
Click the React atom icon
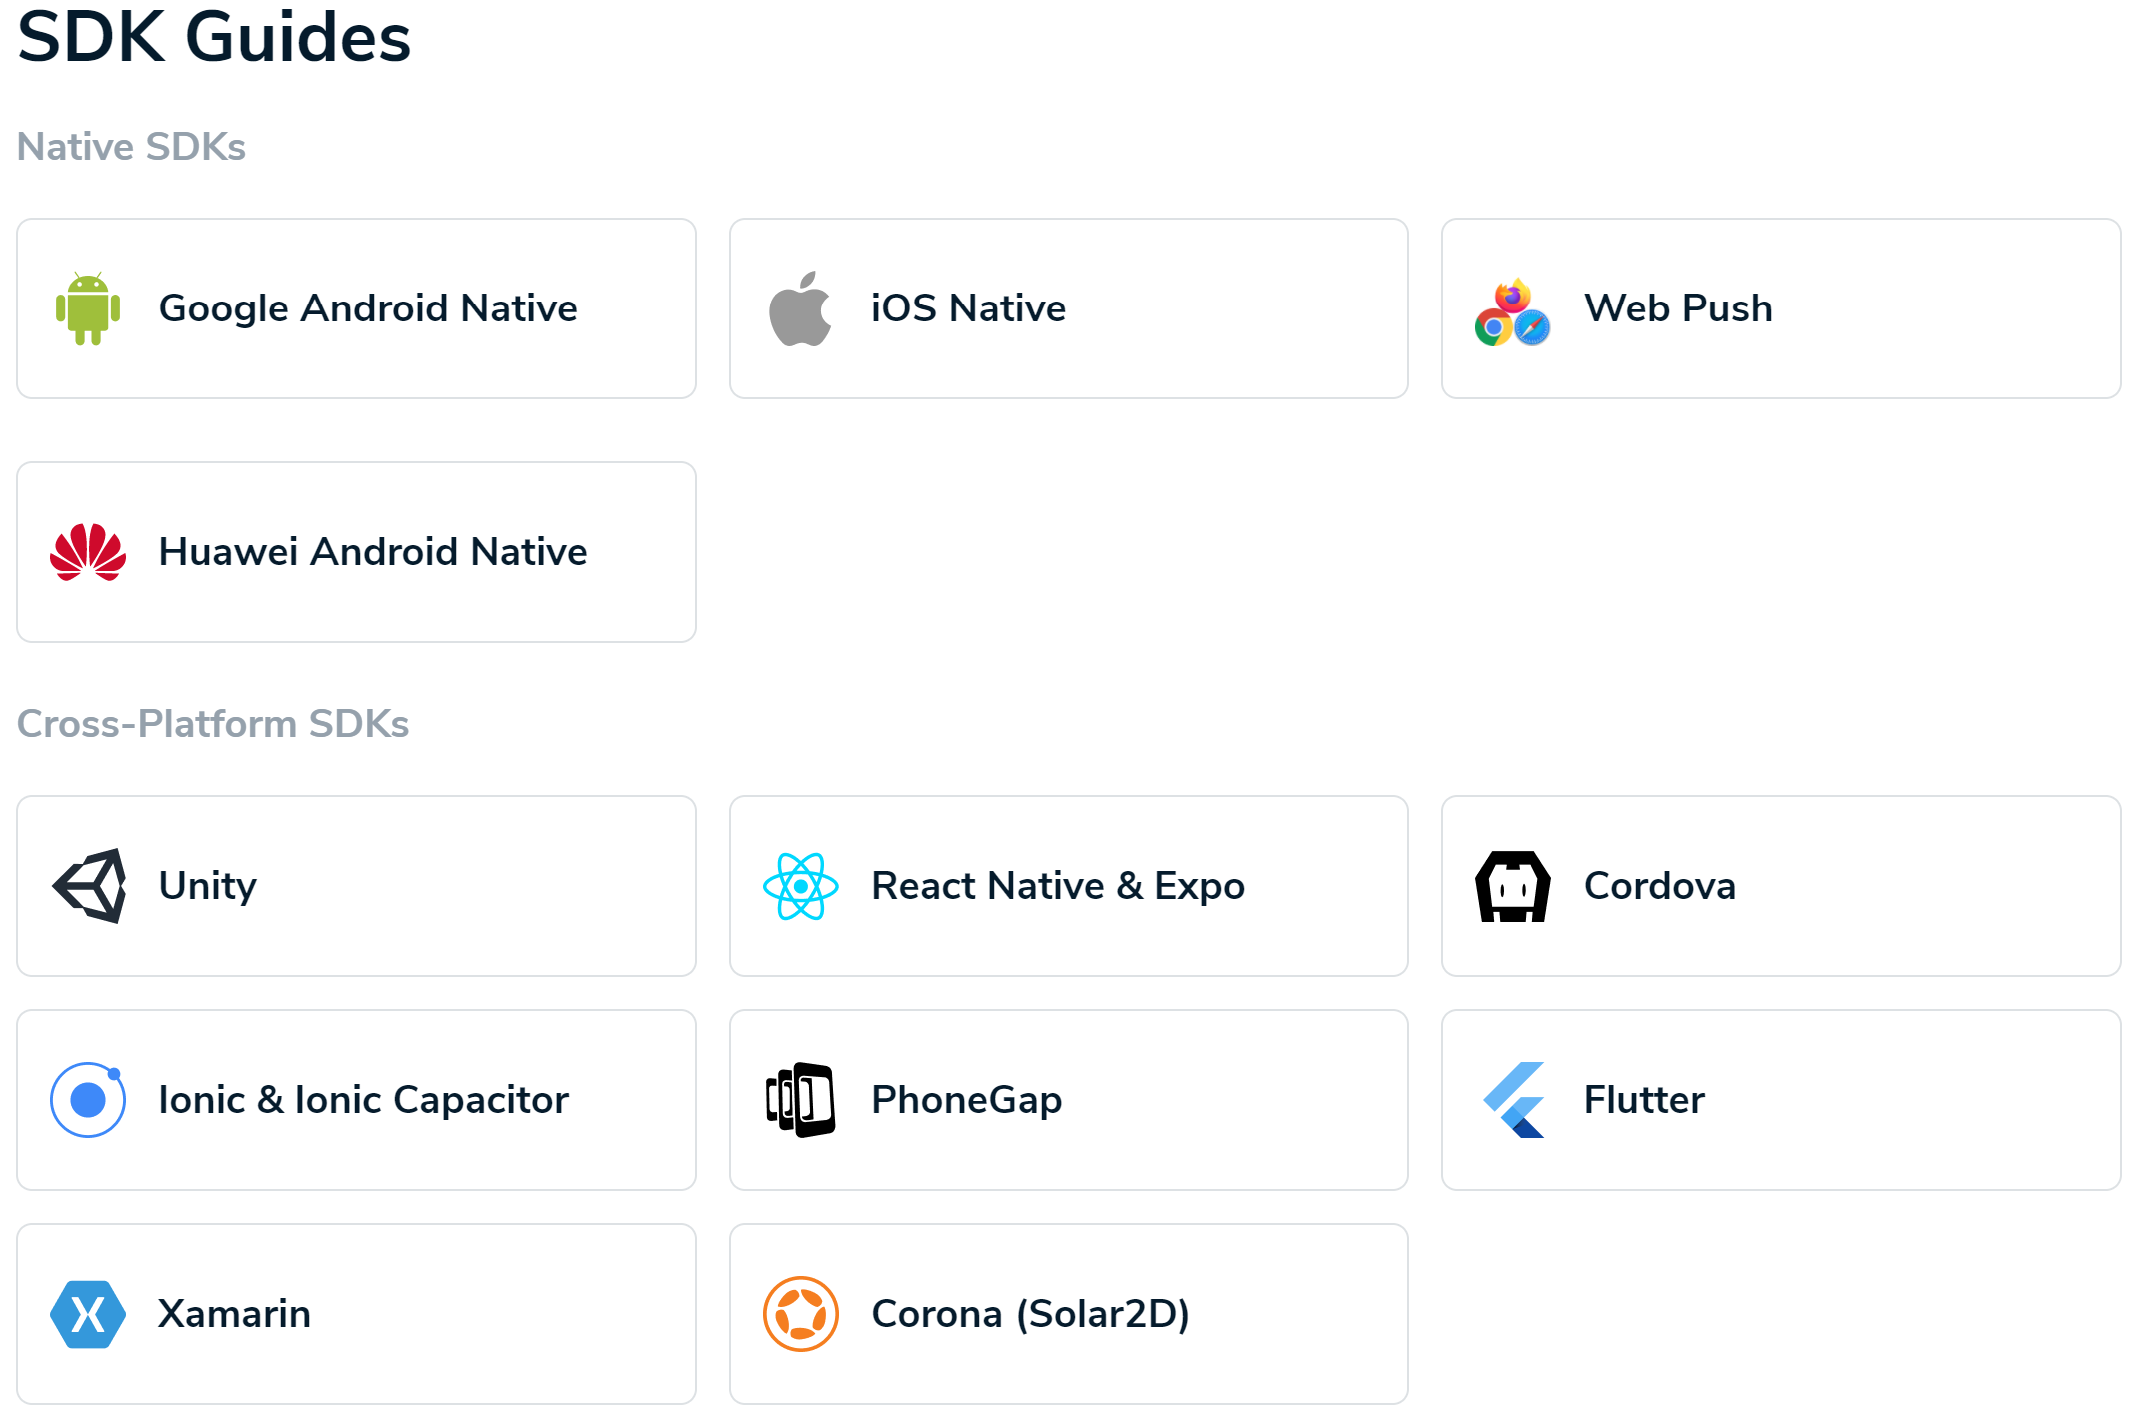coord(800,886)
